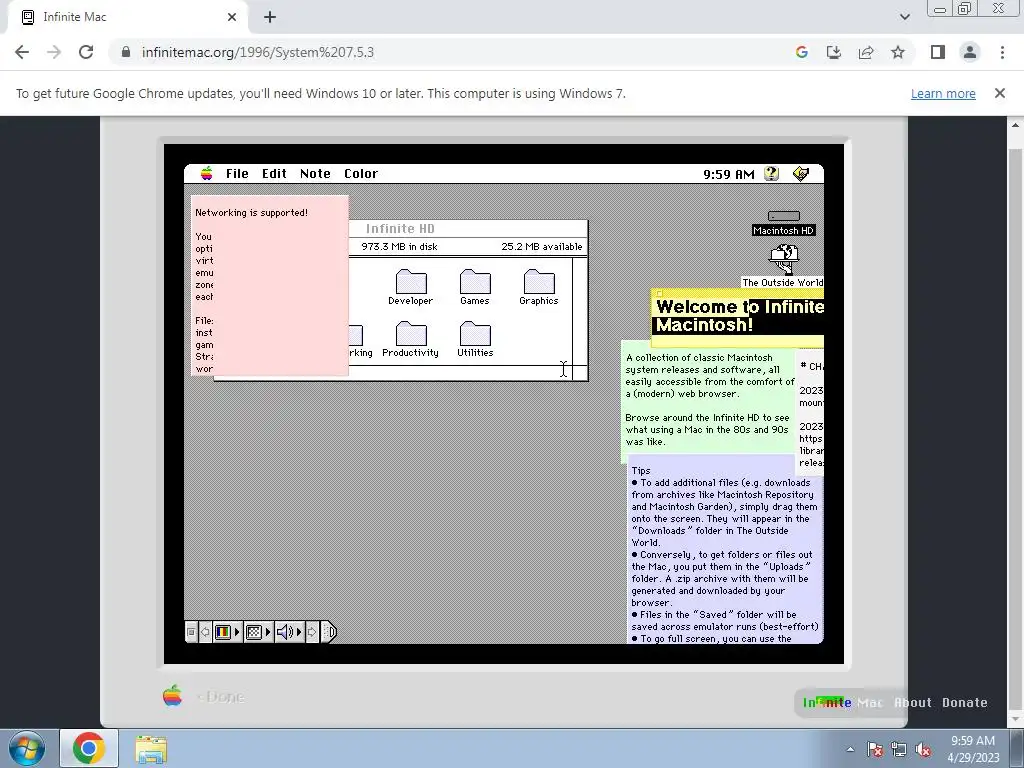The image size is (1024, 768).
Task: Go back in Chrome
Action: coord(22,52)
